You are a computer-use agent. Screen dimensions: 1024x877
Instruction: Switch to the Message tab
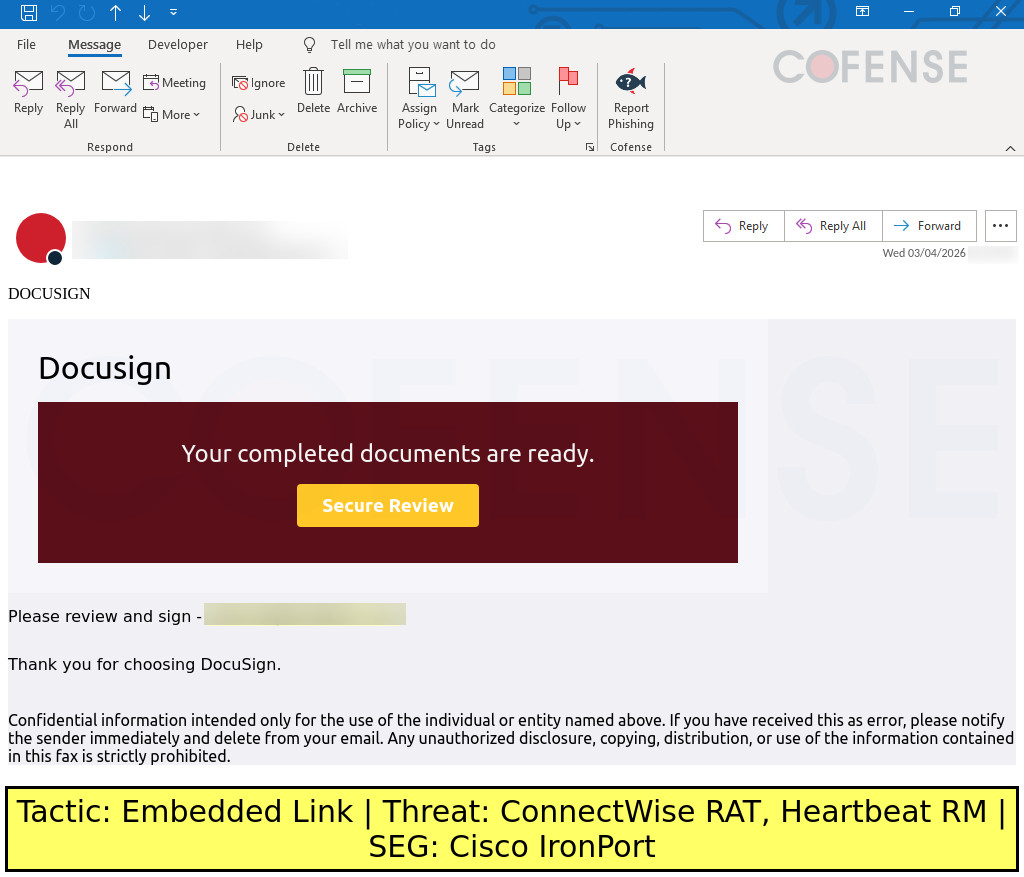click(95, 44)
